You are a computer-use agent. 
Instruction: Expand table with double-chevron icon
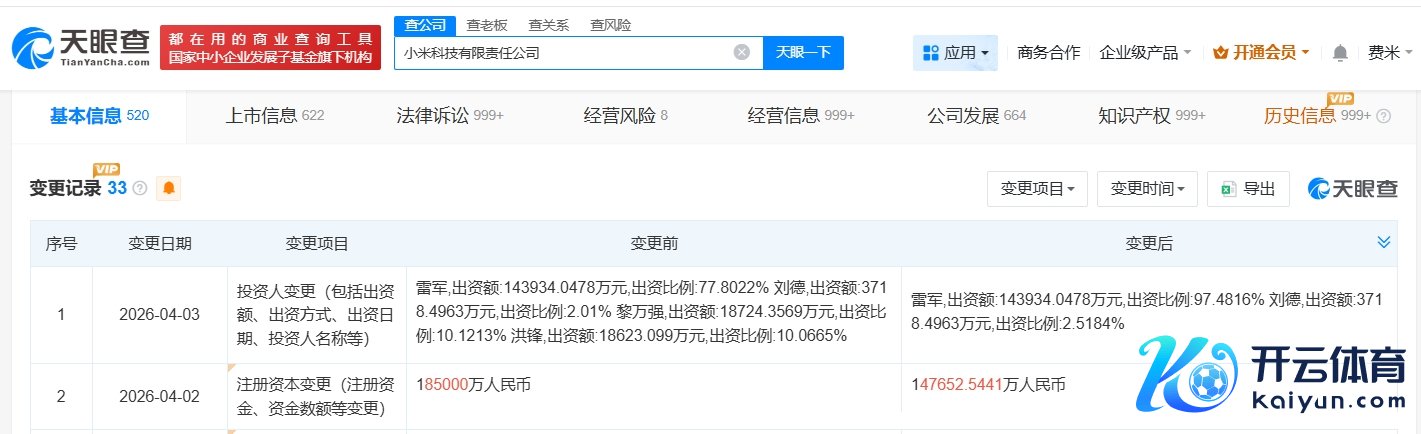1384,242
